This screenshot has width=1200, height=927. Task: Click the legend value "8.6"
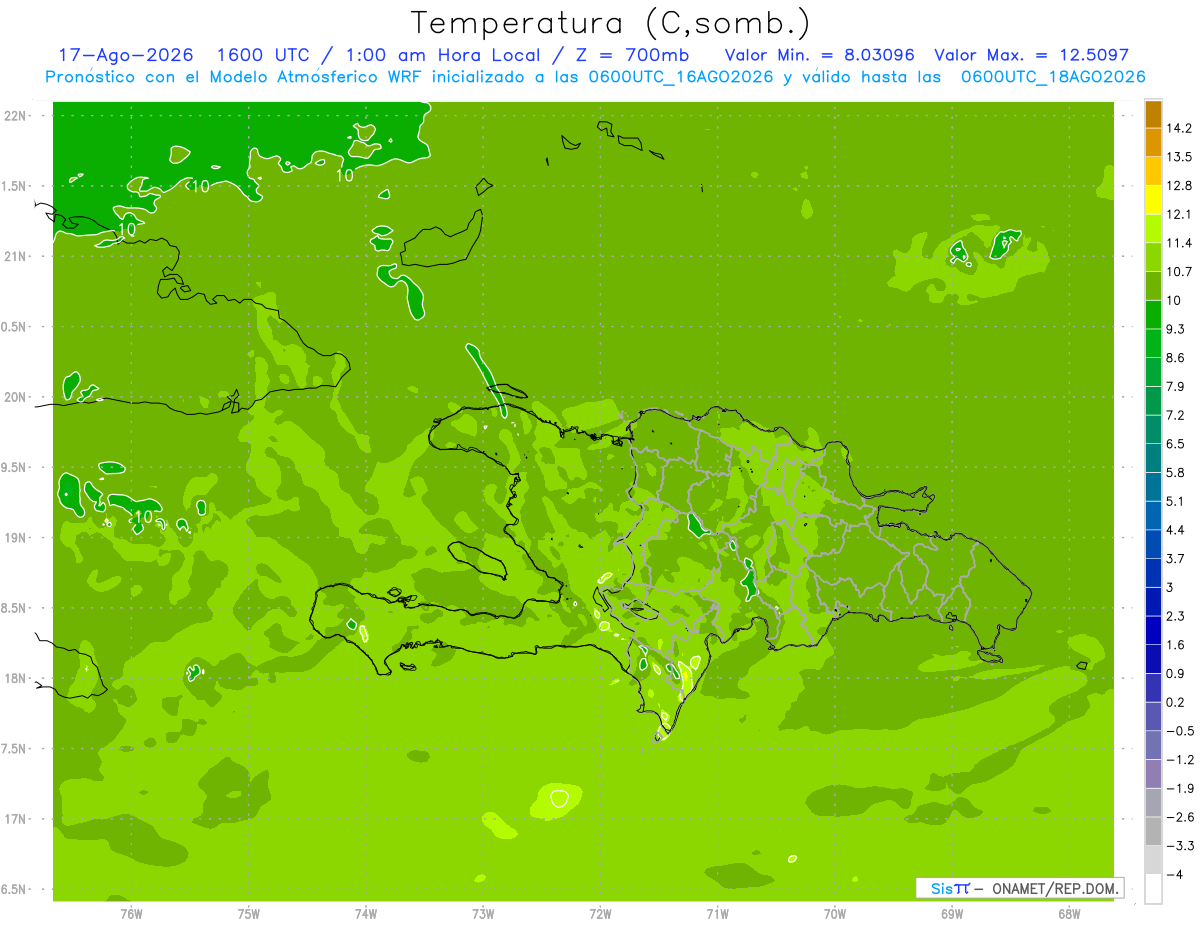1175,358
